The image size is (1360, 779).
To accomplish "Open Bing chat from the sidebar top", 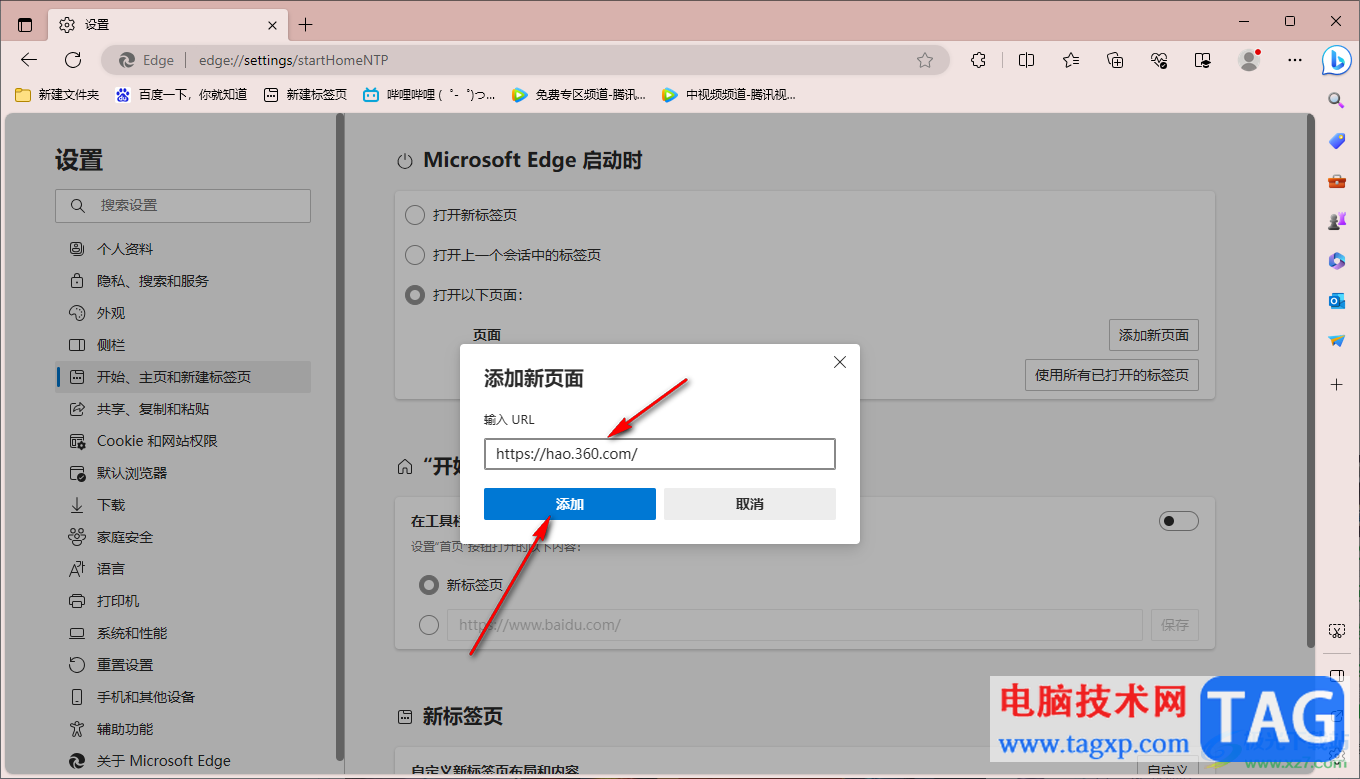I will 1337,60.
